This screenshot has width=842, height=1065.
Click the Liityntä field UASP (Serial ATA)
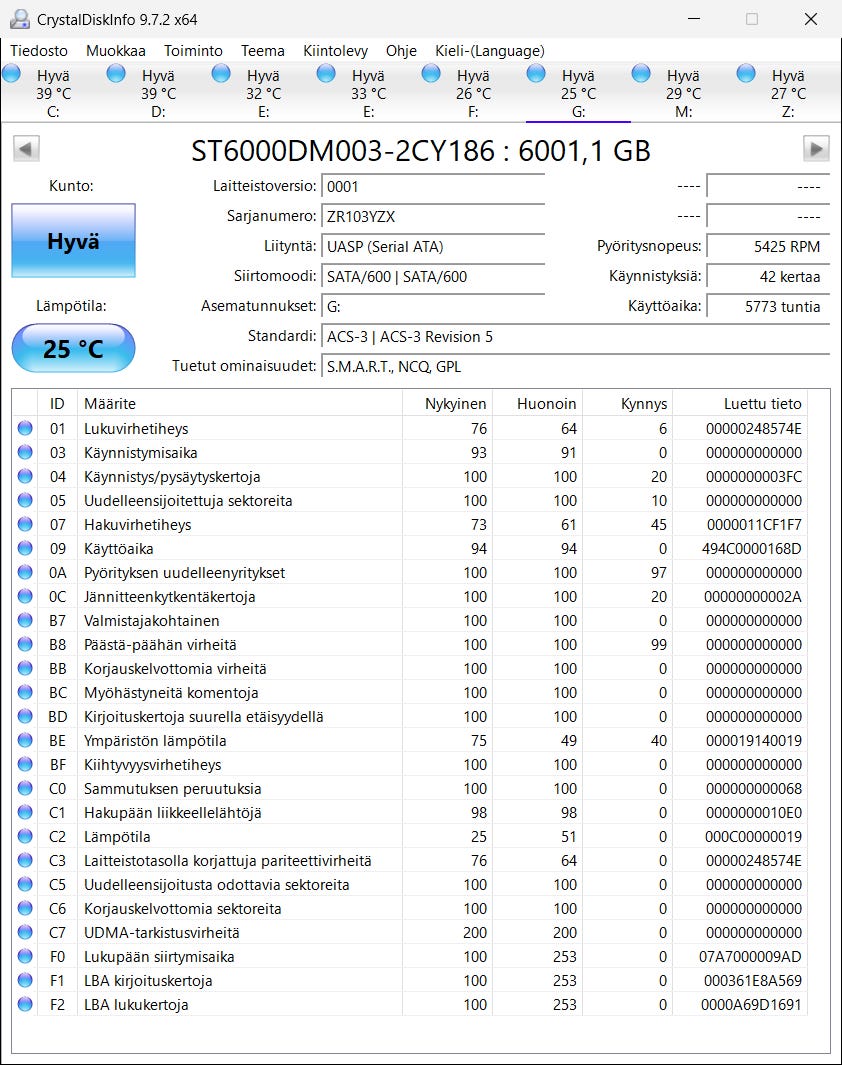click(433, 247)
